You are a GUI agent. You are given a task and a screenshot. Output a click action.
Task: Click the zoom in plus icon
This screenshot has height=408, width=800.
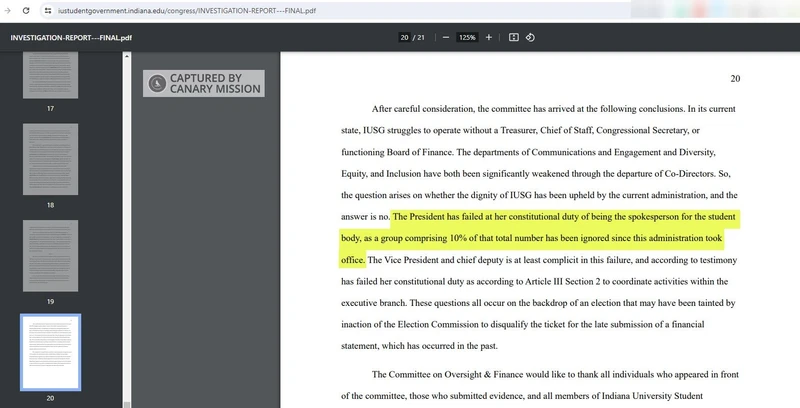pyautogui.click(x=488, y=37)
